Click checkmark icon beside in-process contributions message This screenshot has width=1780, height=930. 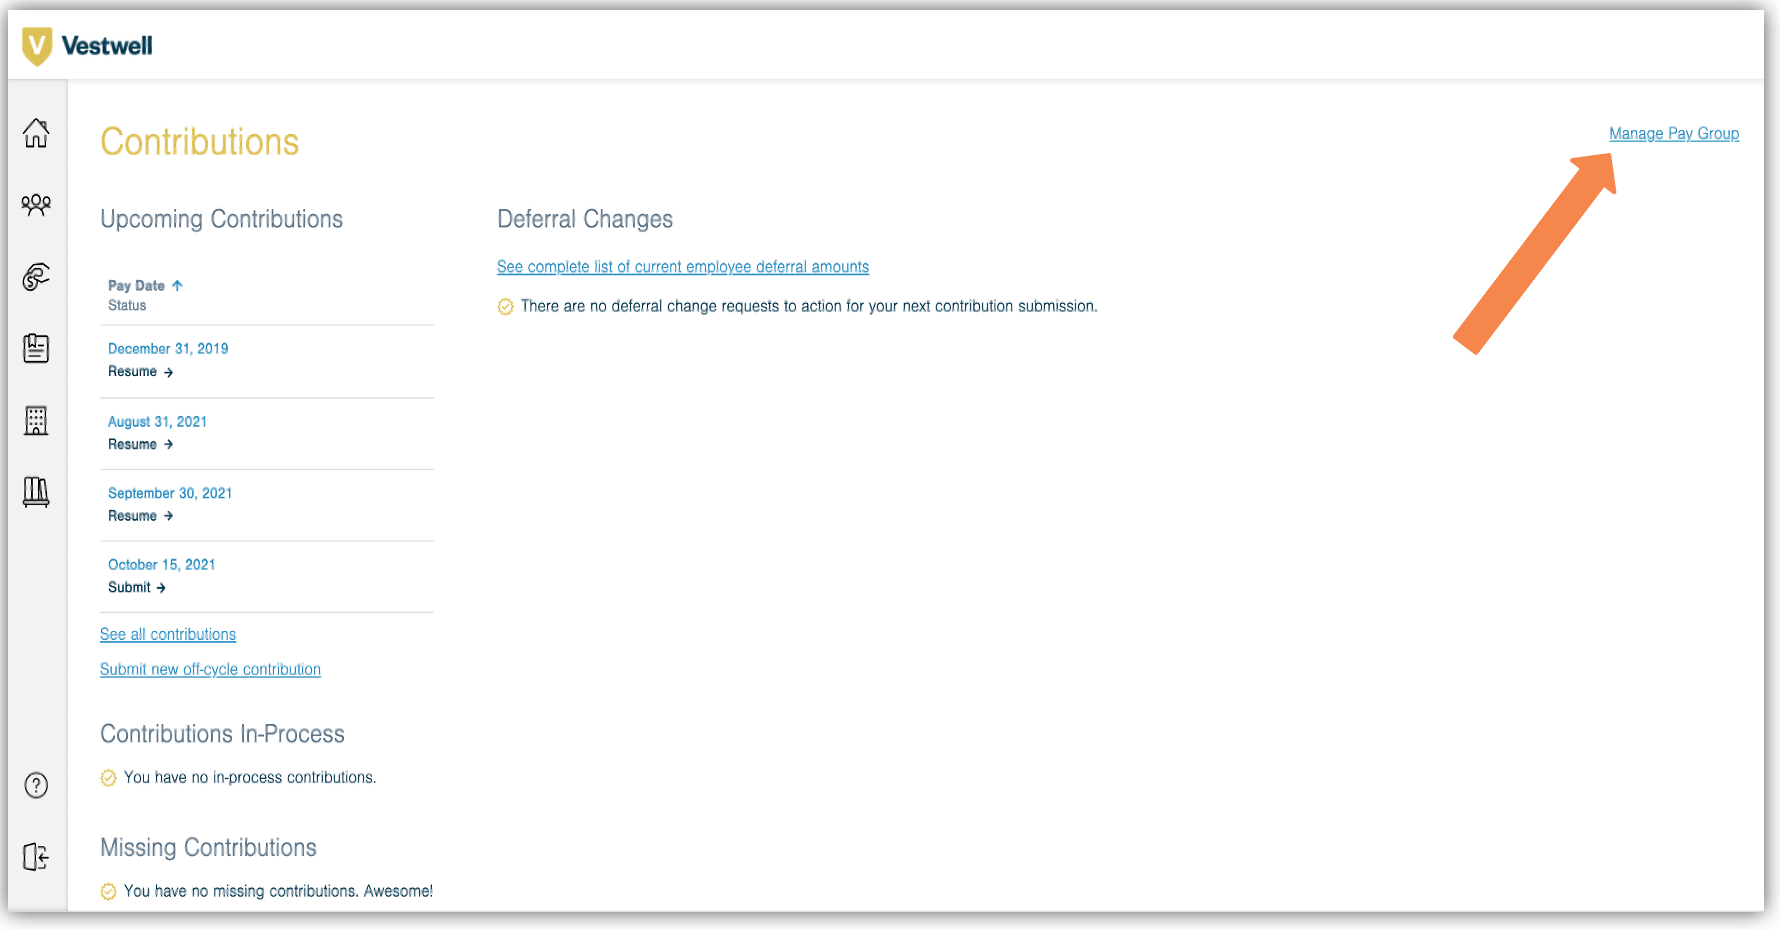(109, 778)
